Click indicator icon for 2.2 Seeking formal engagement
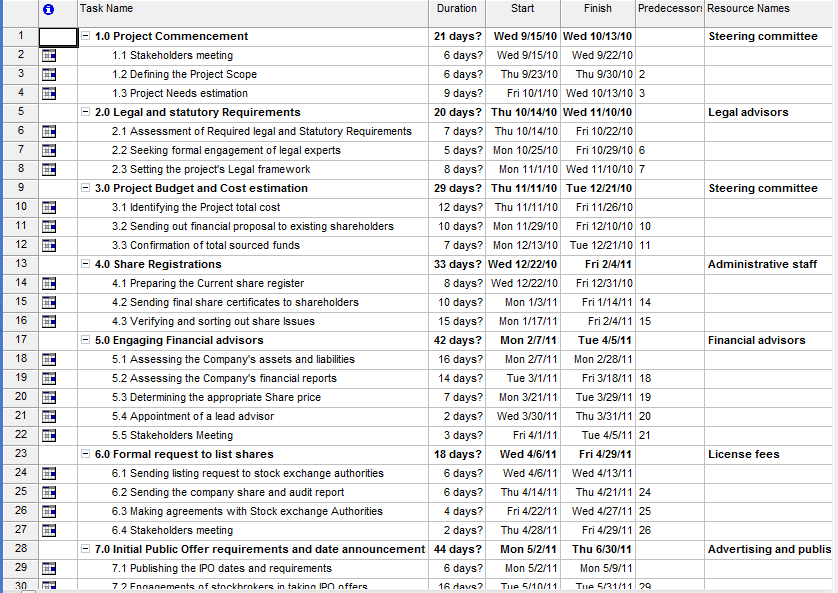This screenshot has height=593, width=838. click(x=49, y=151)
